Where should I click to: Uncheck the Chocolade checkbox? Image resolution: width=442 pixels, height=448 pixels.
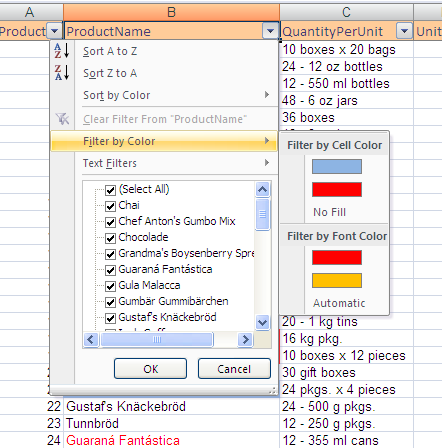pos(110,238)
